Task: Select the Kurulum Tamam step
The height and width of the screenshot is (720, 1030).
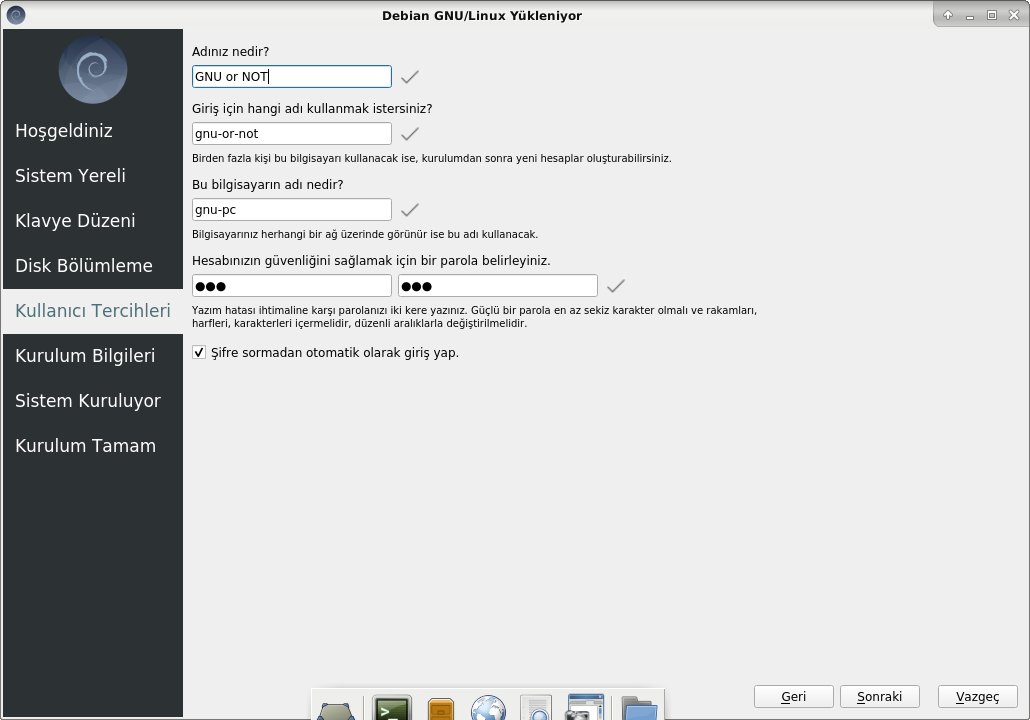Action: (x=85, y=445)
